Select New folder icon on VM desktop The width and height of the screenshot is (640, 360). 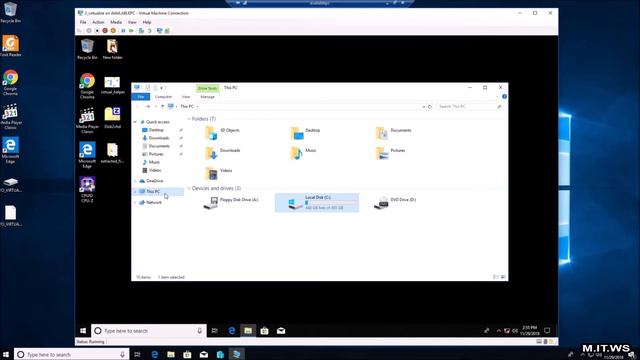[112, 49]
